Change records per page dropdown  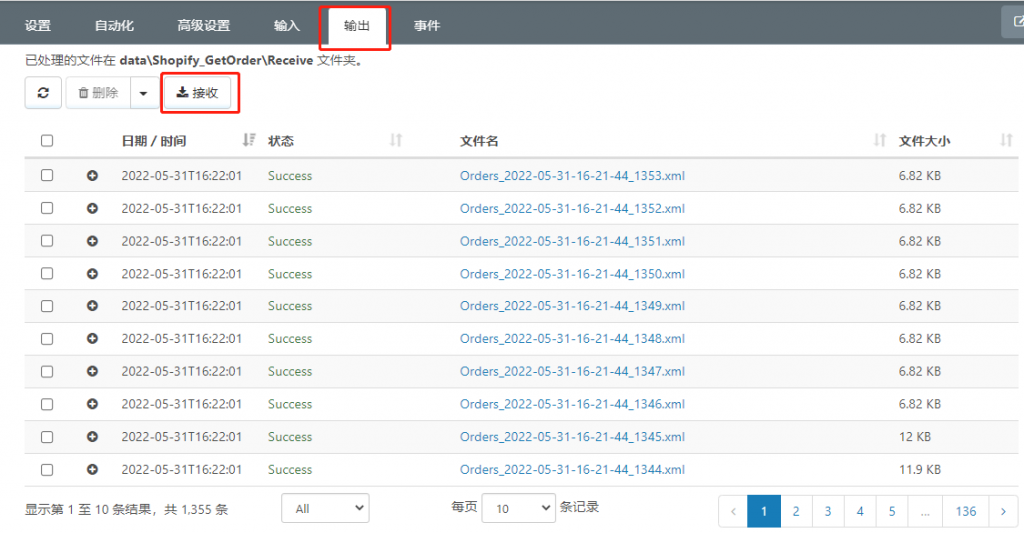pos(519,508)
